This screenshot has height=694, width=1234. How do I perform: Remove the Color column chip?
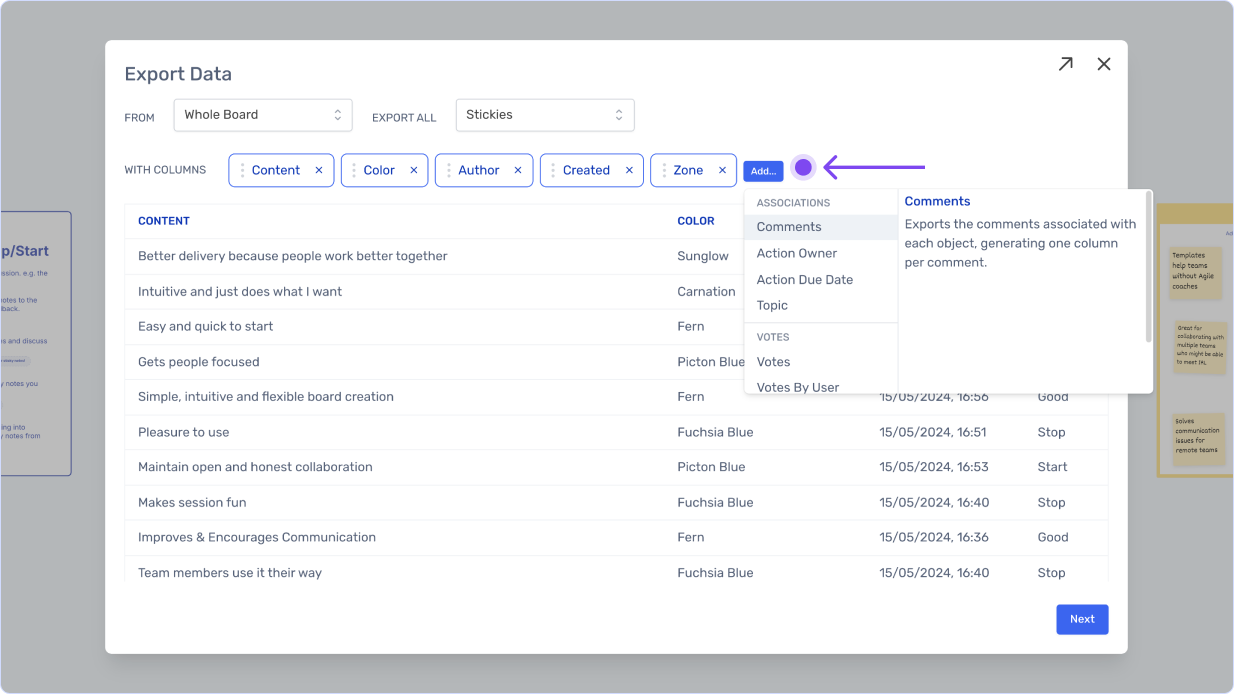coord(414,170)
